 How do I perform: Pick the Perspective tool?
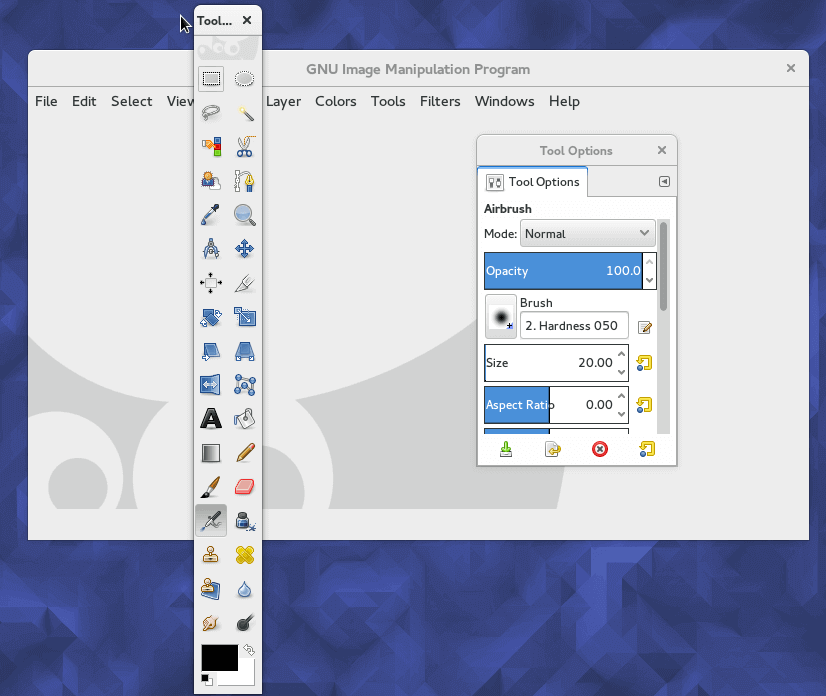tap(244, 351)
